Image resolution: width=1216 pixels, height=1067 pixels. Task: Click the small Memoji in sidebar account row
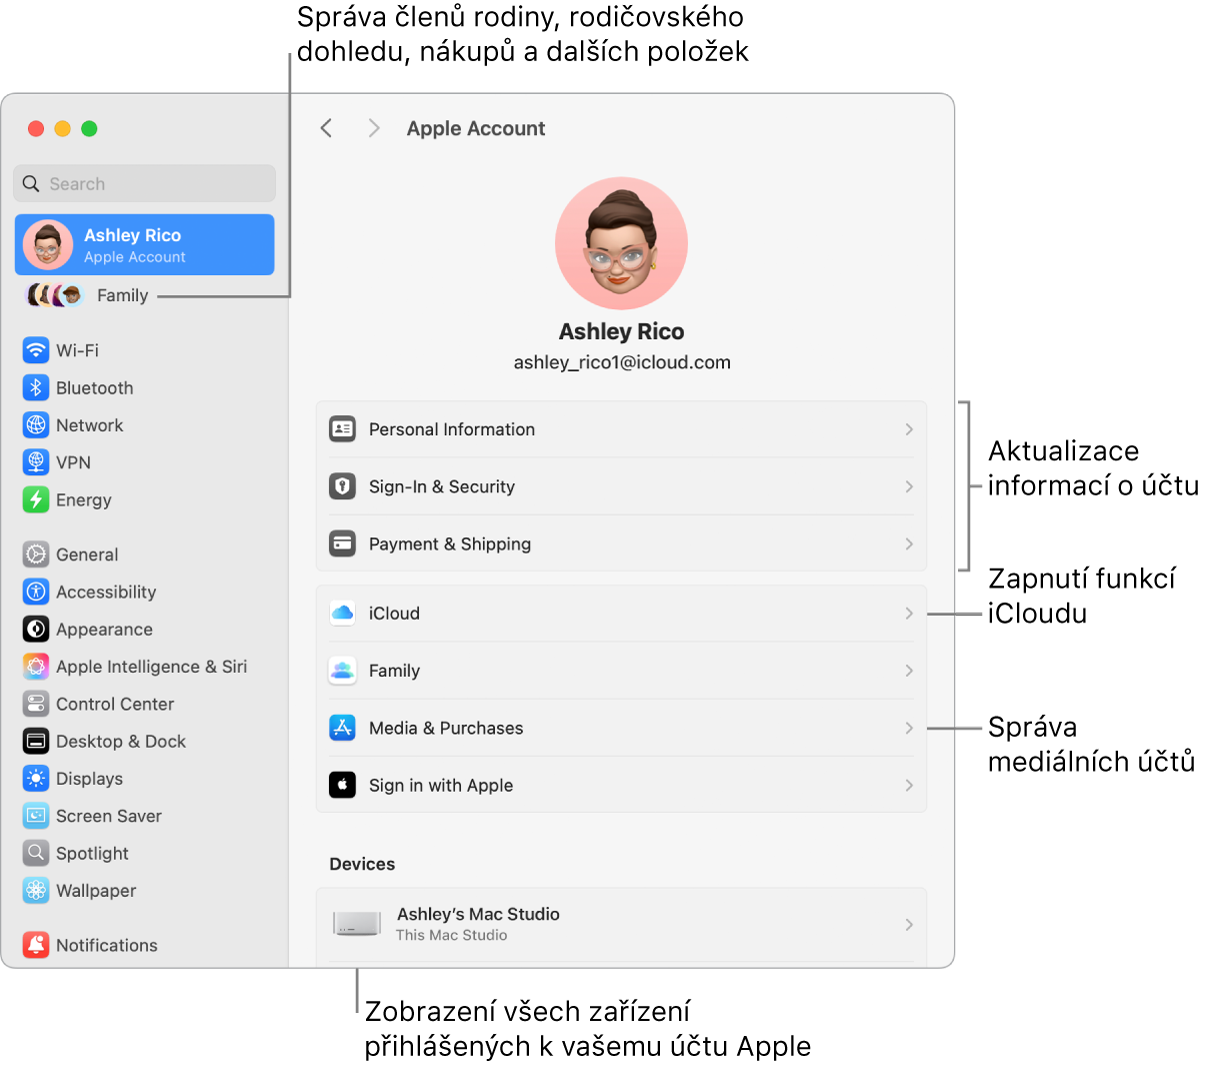[x=48, y=245]
